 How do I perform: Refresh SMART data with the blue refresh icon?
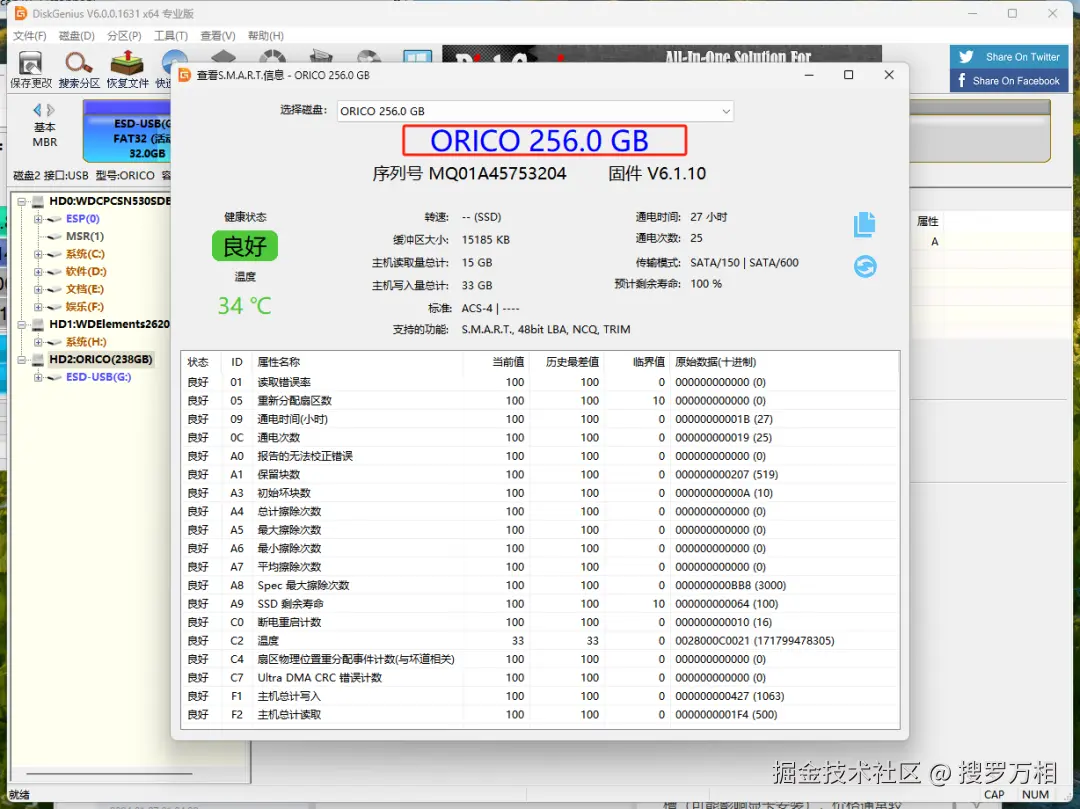pos(865,266)
